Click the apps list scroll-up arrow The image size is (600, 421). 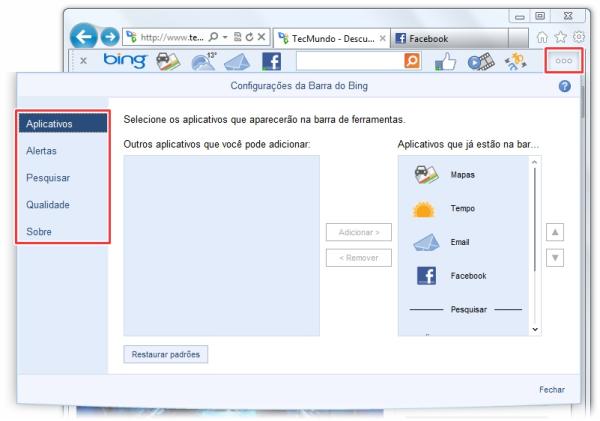pos(535,162)
